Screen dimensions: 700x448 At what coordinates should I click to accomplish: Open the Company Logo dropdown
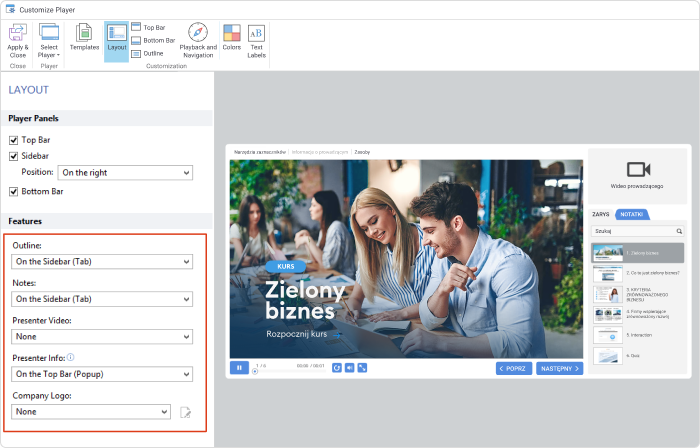tap(91, 411)
